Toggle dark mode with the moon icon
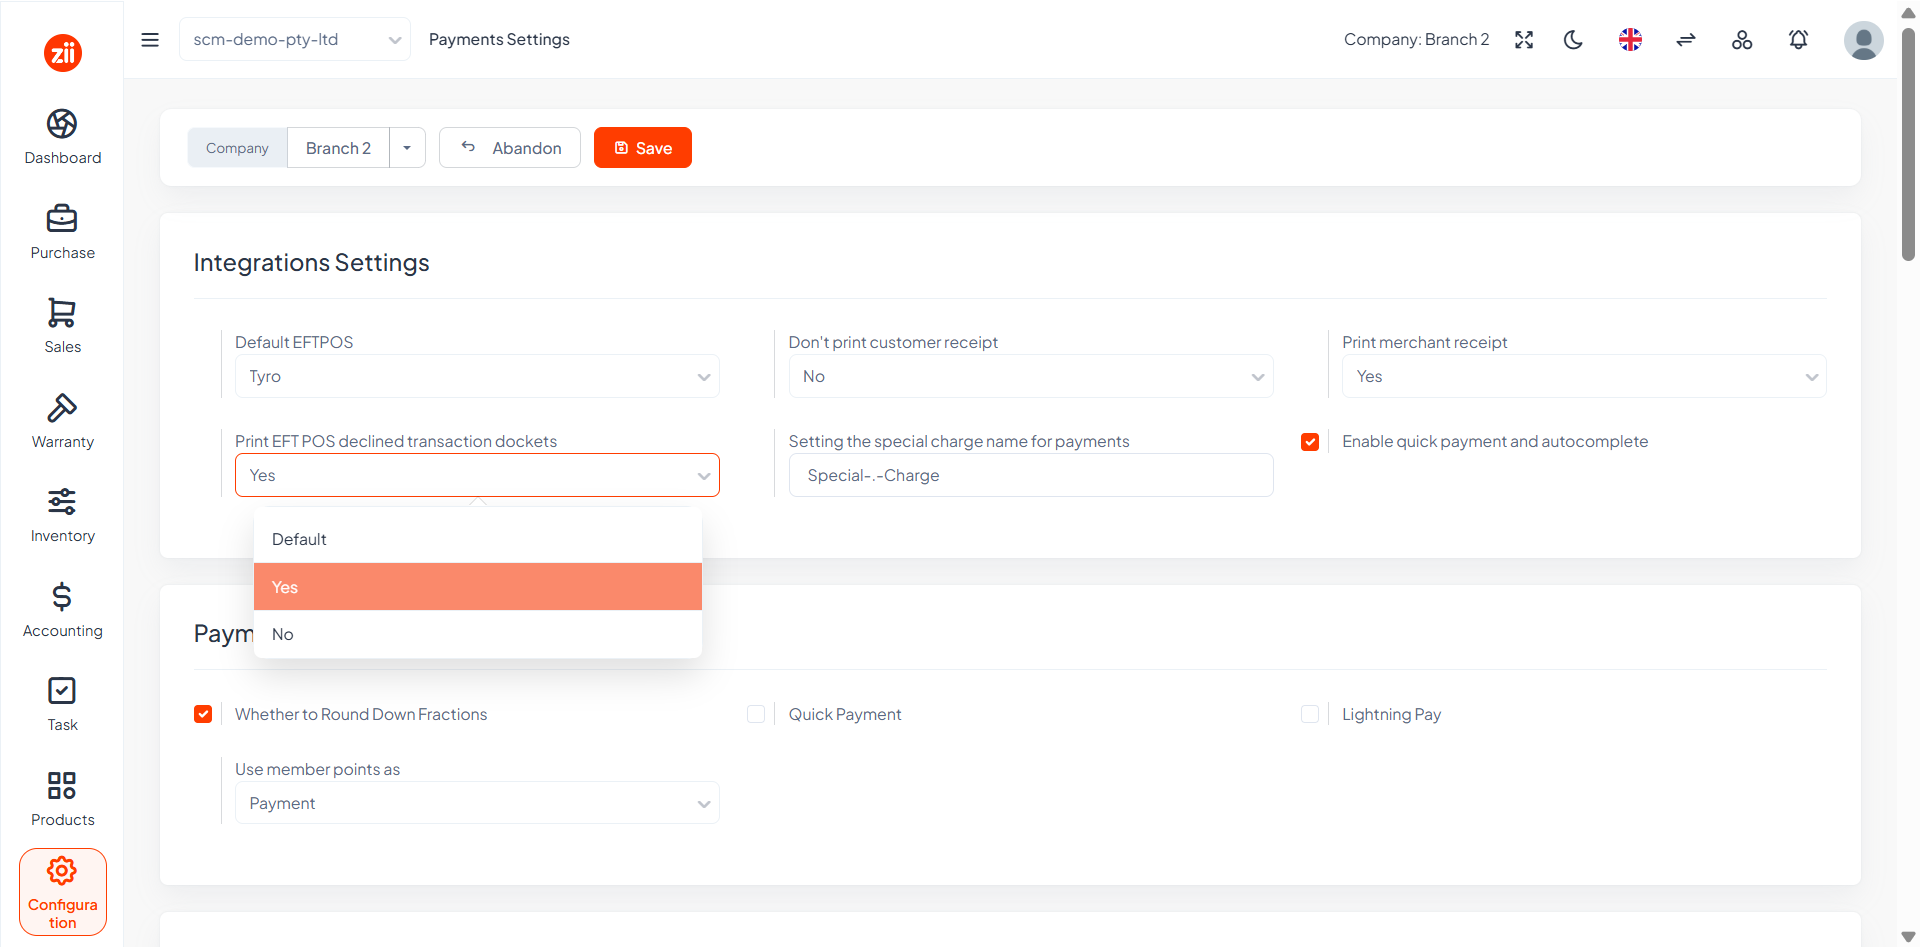 point(1573,40)
